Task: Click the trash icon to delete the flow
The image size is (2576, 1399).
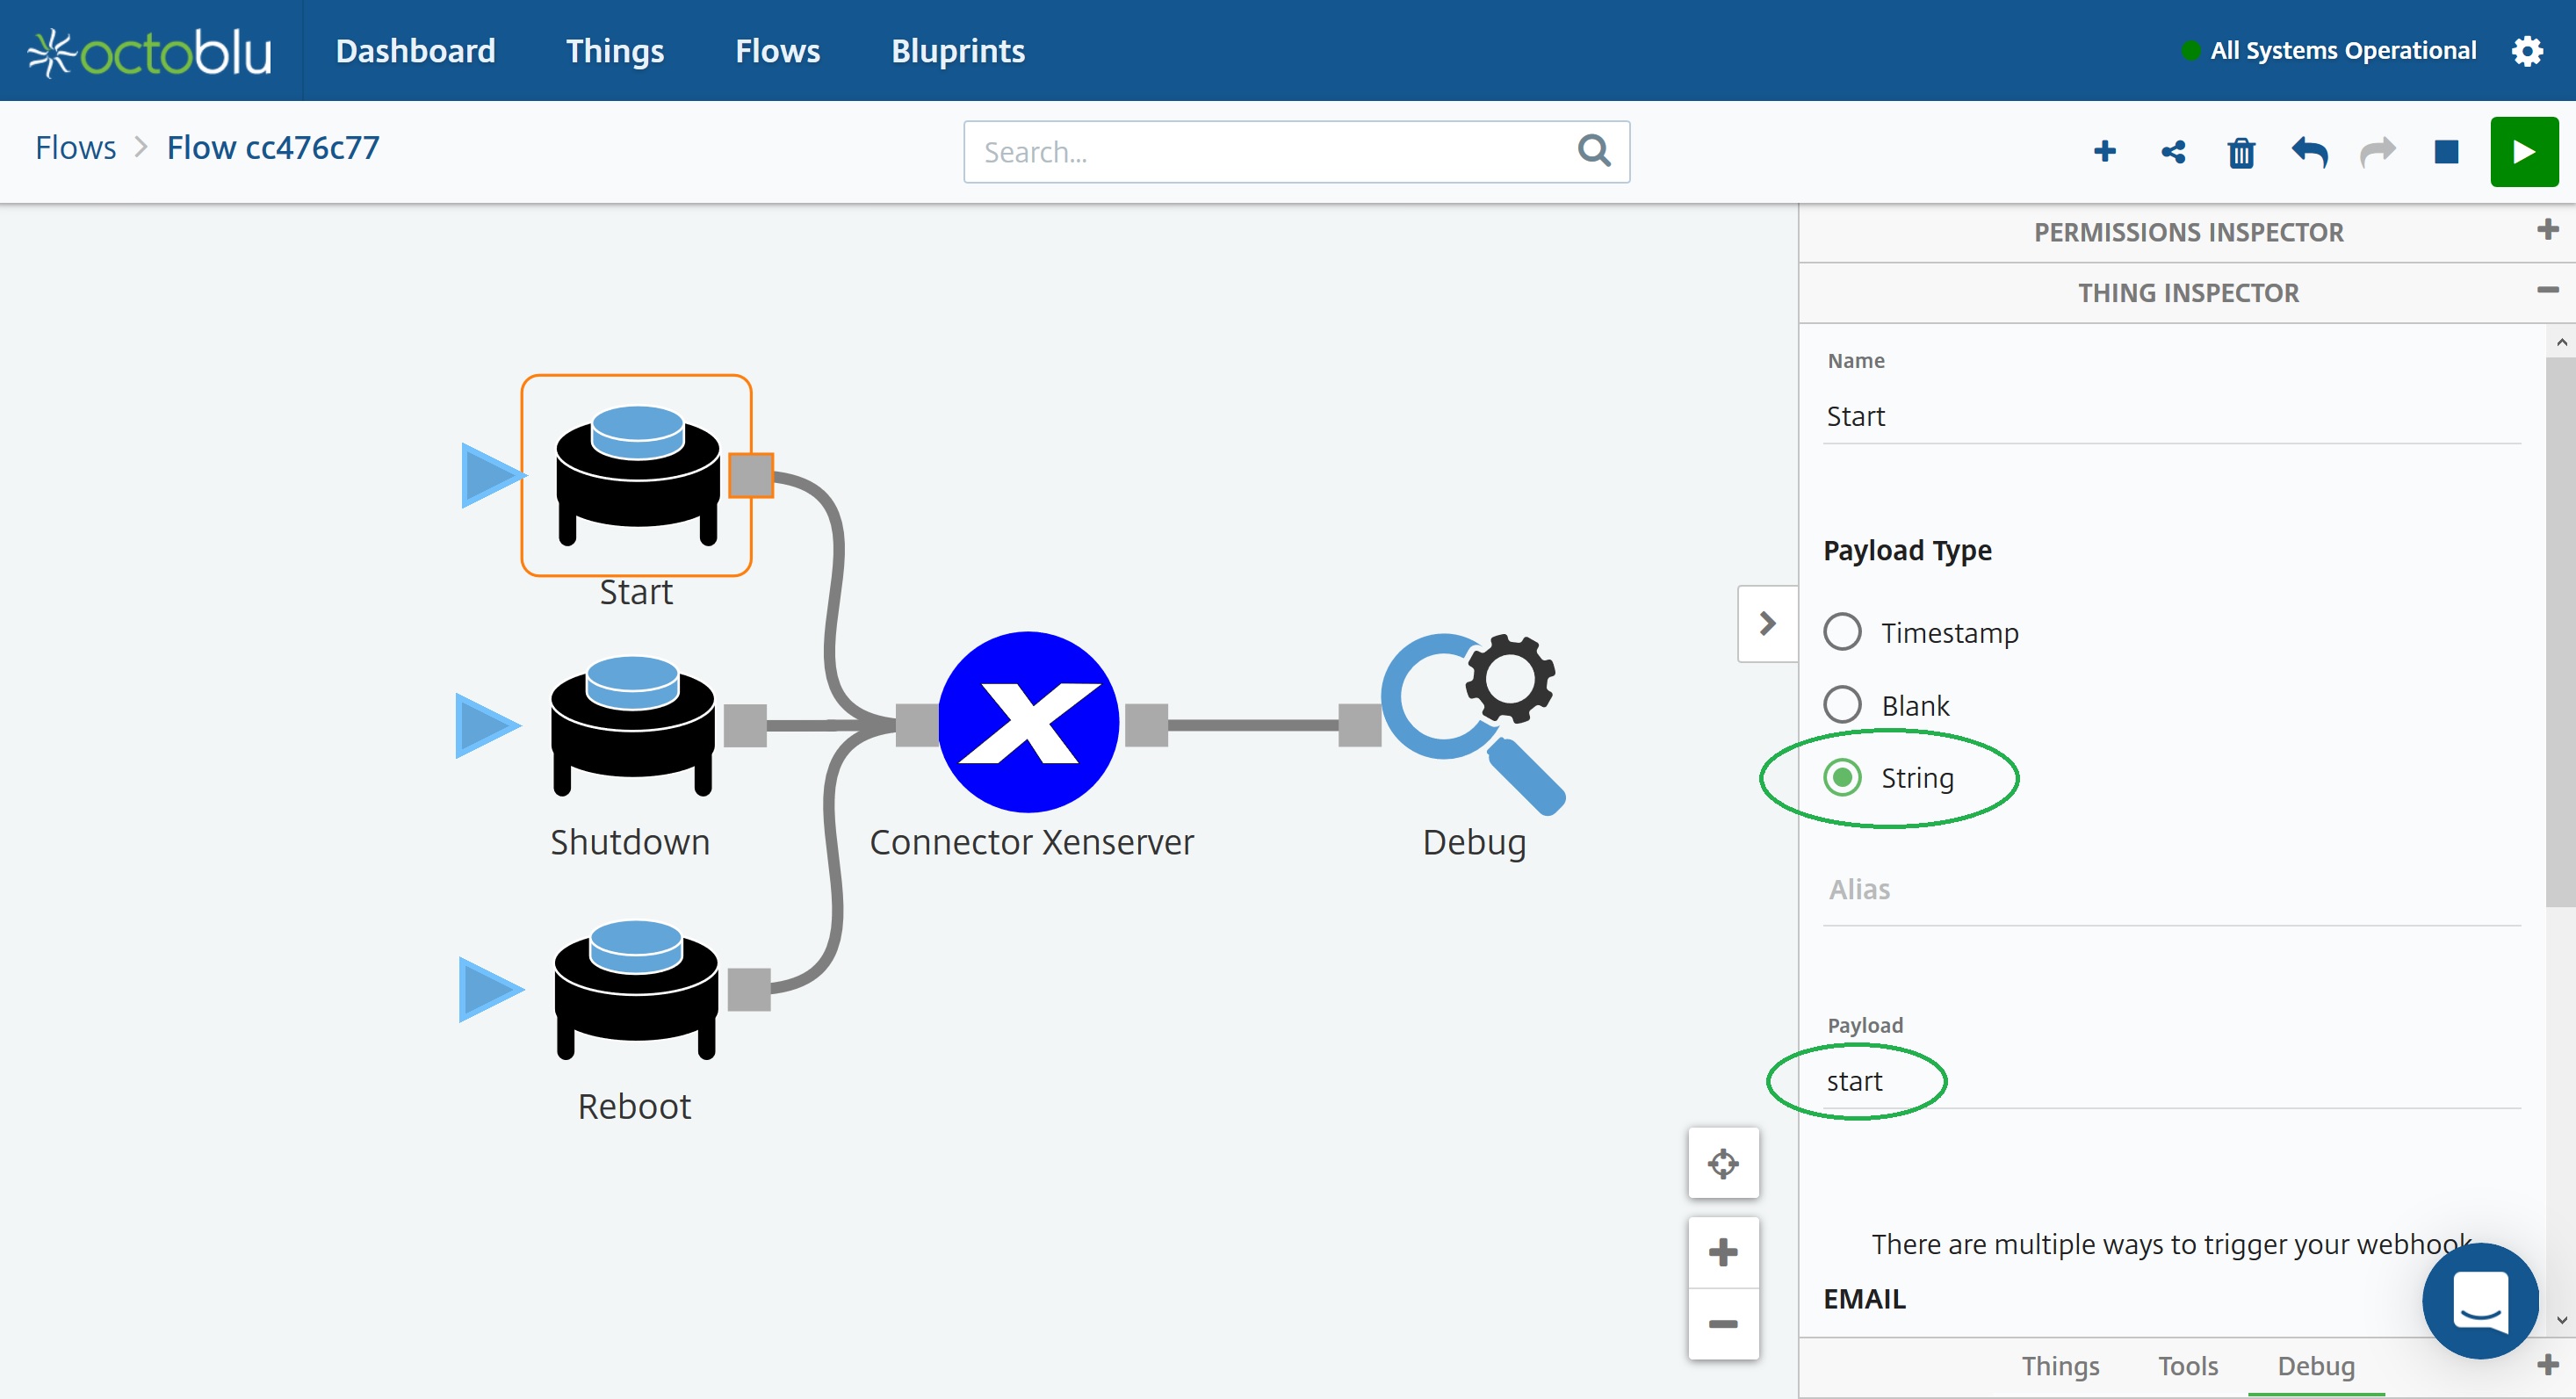Action: point(2241,153)
